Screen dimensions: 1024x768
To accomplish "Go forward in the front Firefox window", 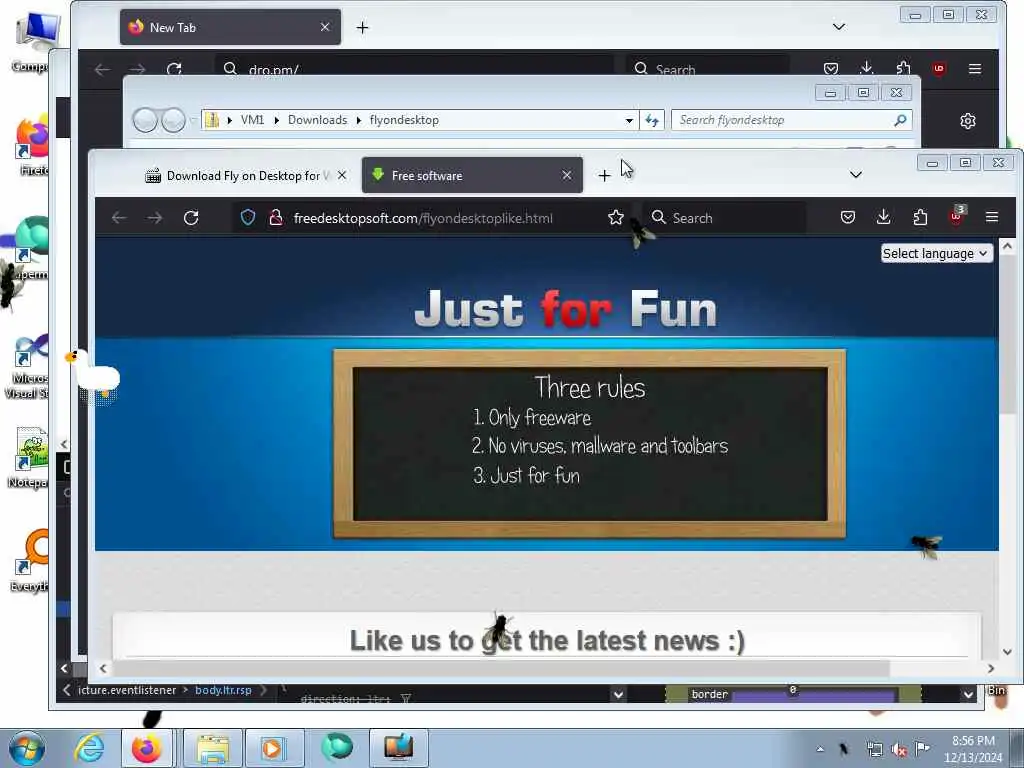I will tap(155, 217).
